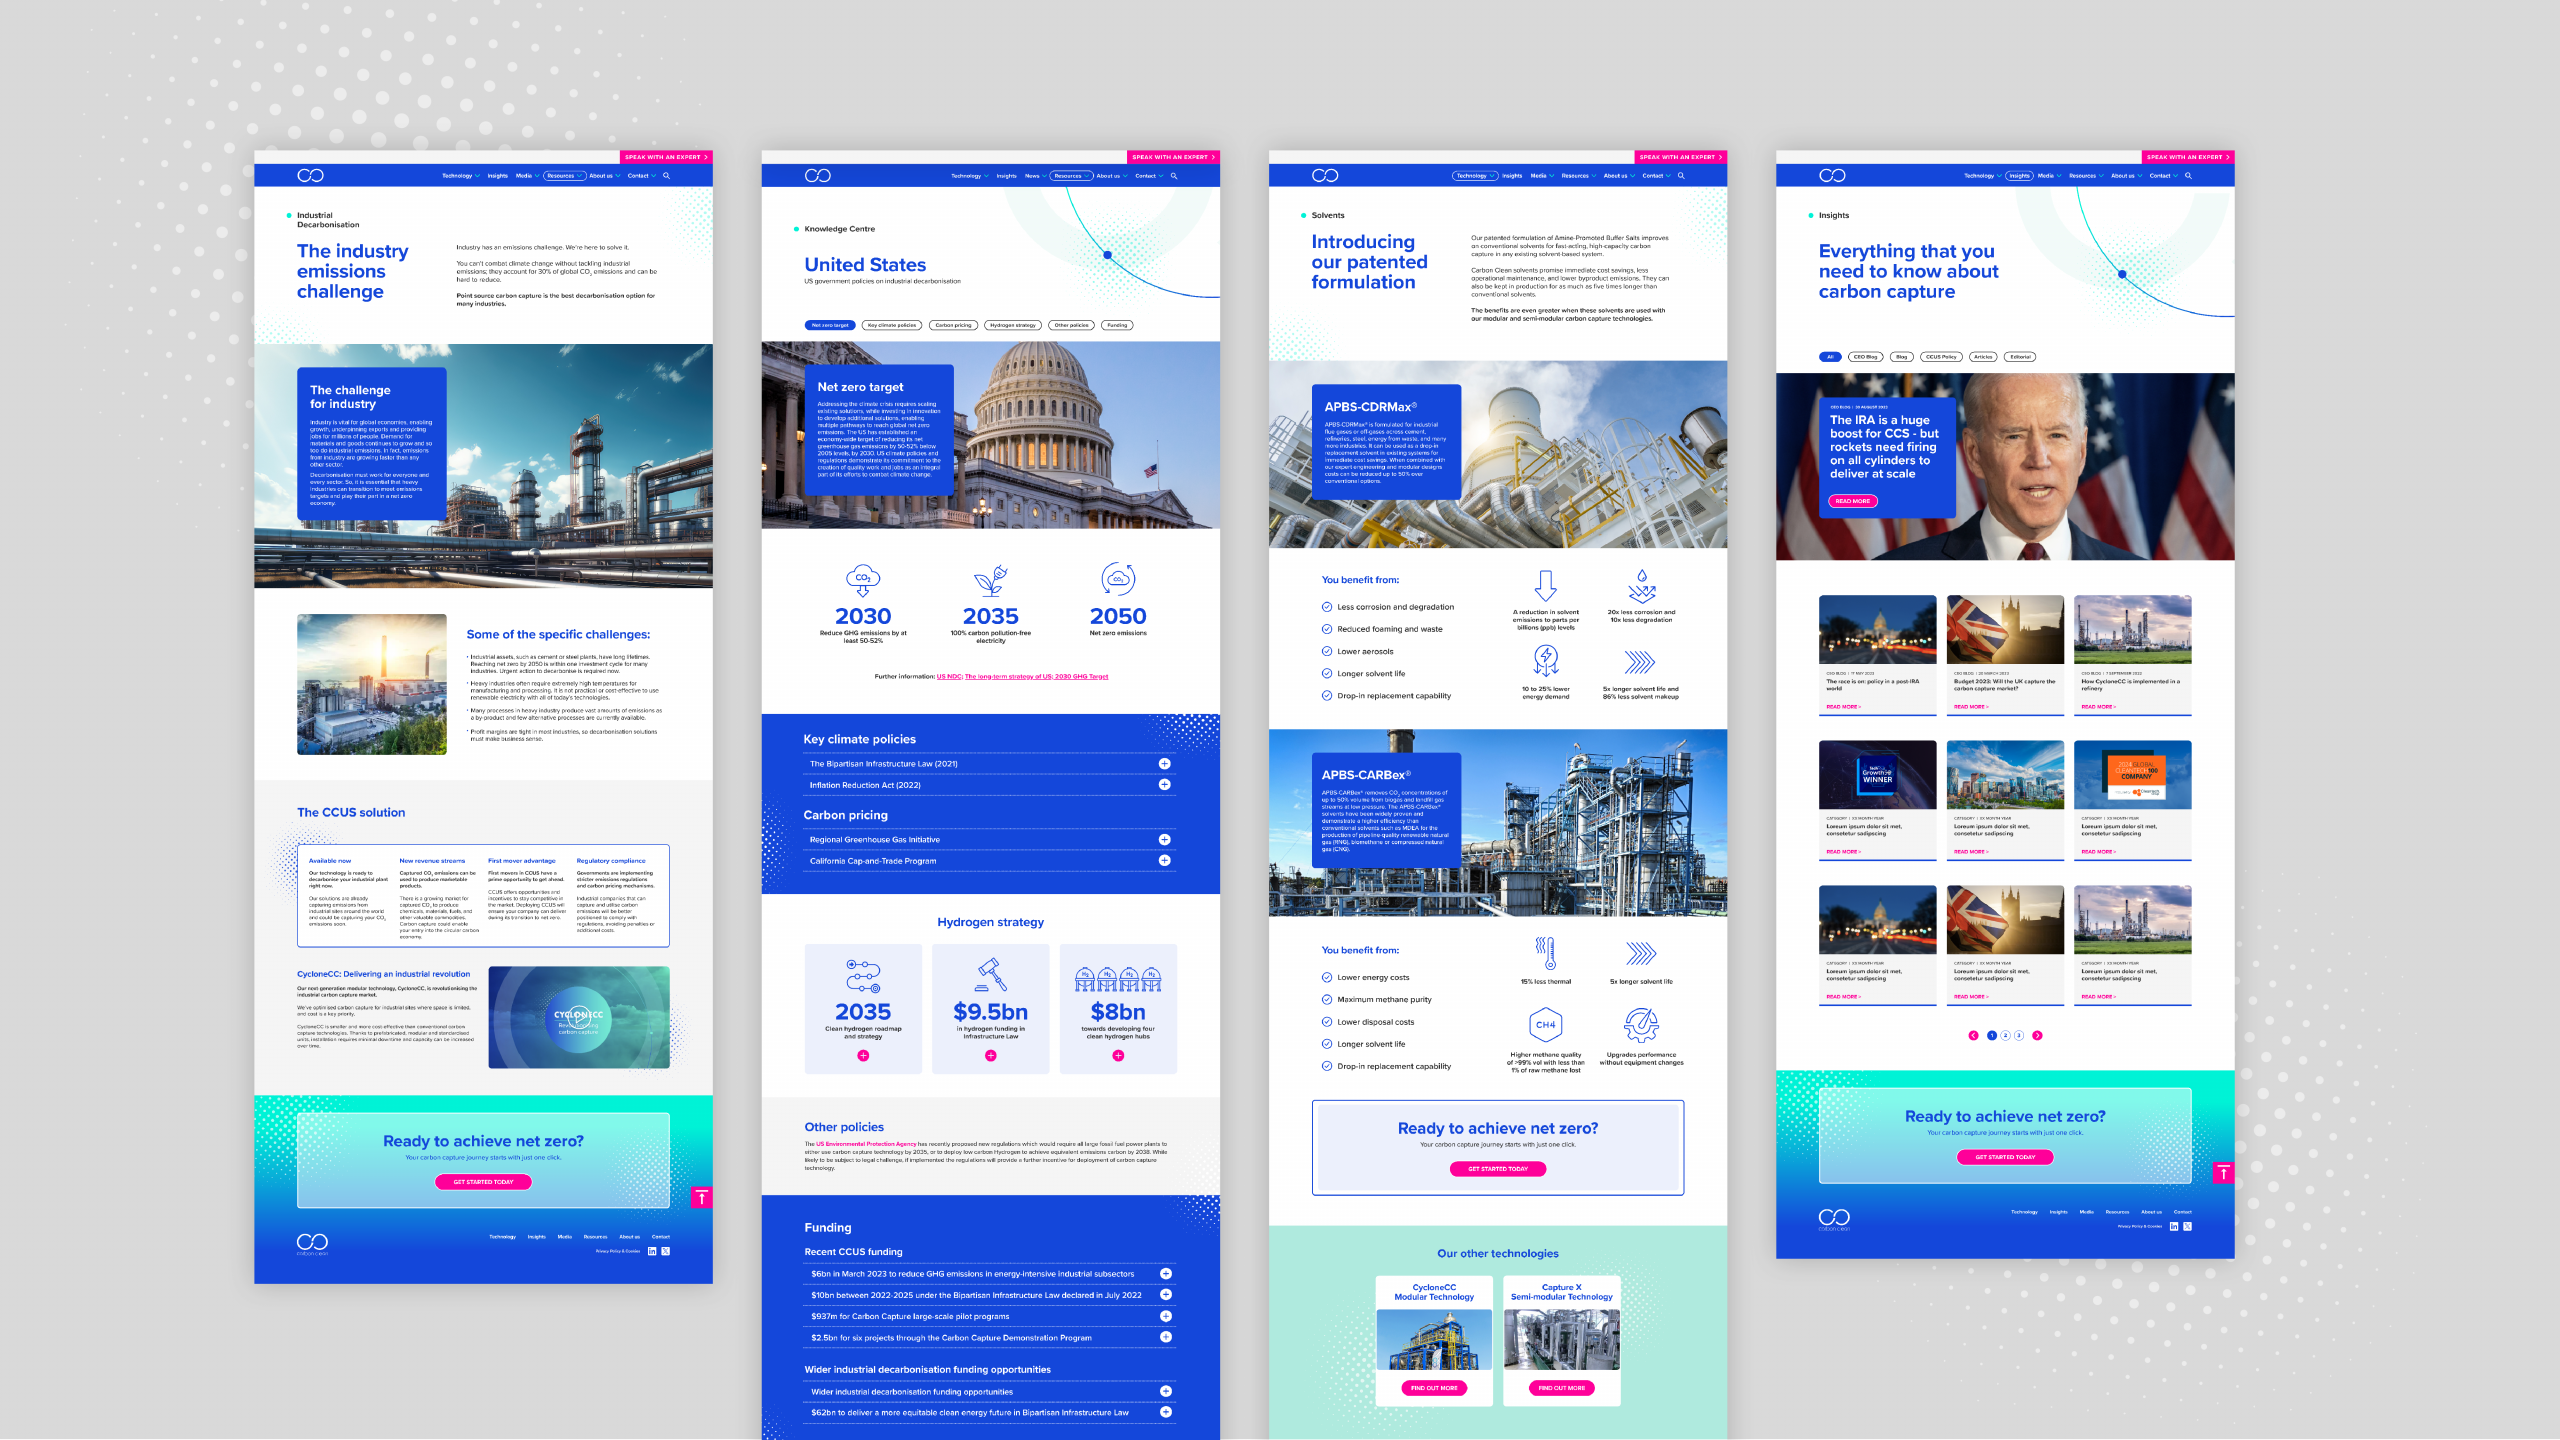Screen dimensions: 2560x1440
Task: Open the Budget 2023 UK flag article thumbnail
Action: (2004, 630)
